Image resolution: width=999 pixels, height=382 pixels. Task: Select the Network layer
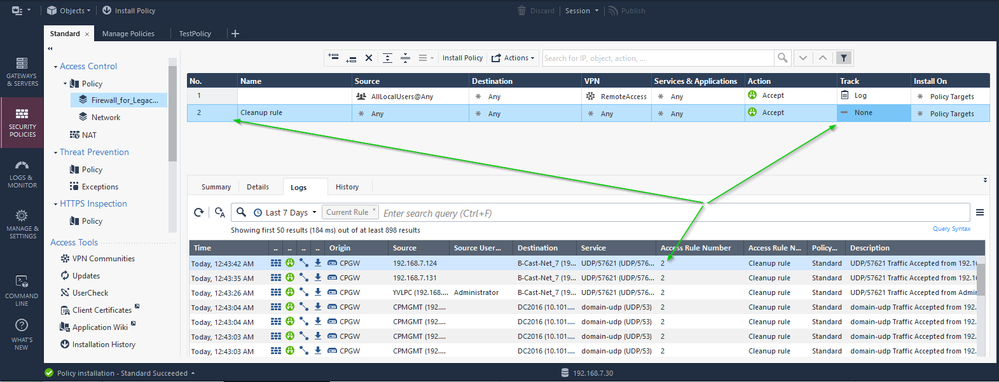click(x=99, y=117)
